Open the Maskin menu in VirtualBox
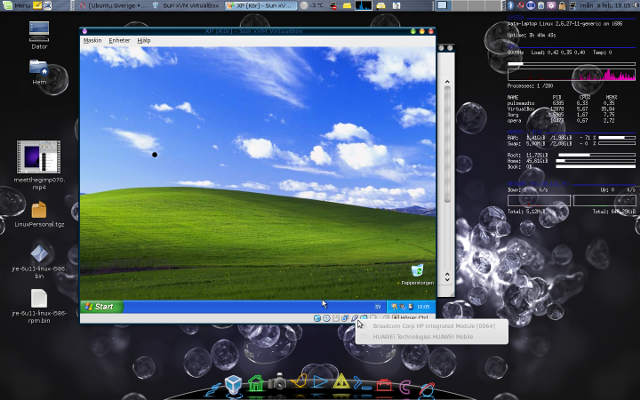 [x=92, y=40]
